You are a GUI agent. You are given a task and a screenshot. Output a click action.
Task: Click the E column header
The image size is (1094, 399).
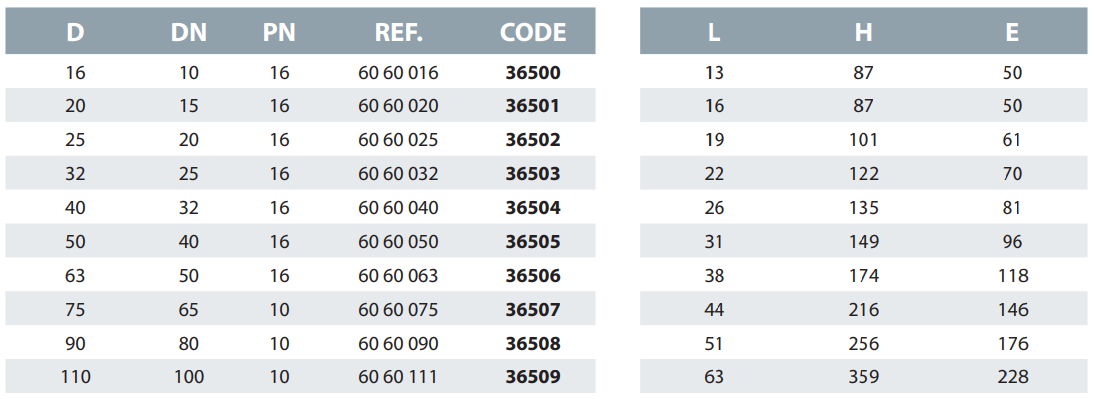[1012, 32]
